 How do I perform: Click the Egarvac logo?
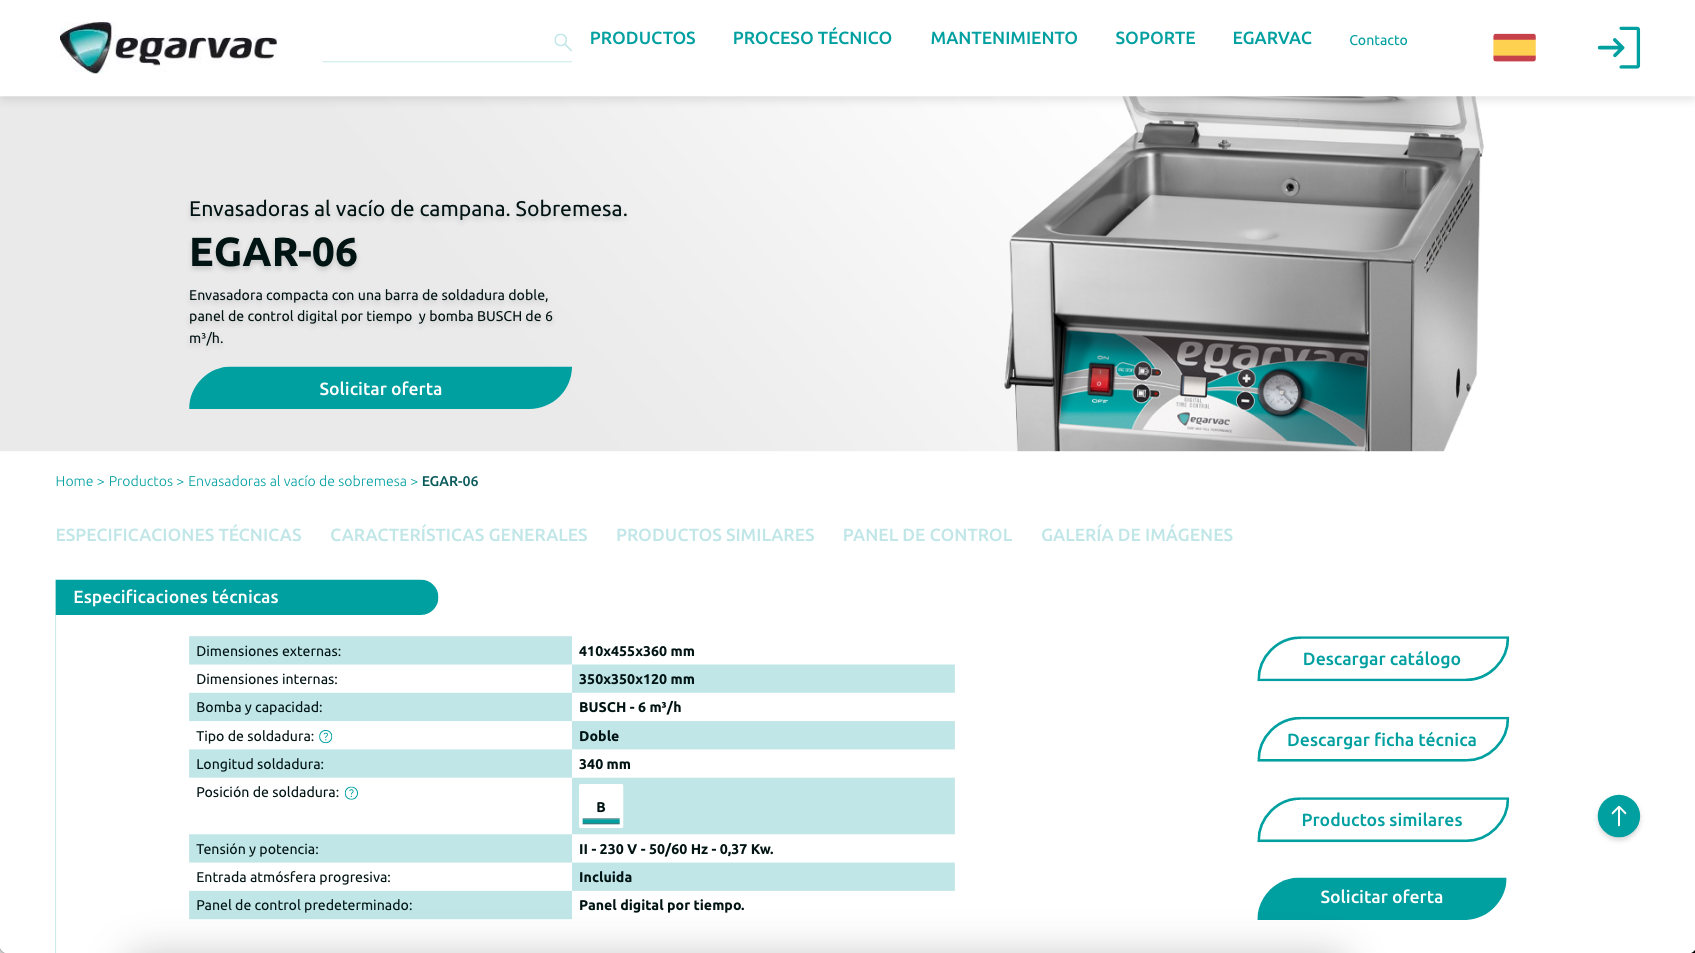coord(168,47)
